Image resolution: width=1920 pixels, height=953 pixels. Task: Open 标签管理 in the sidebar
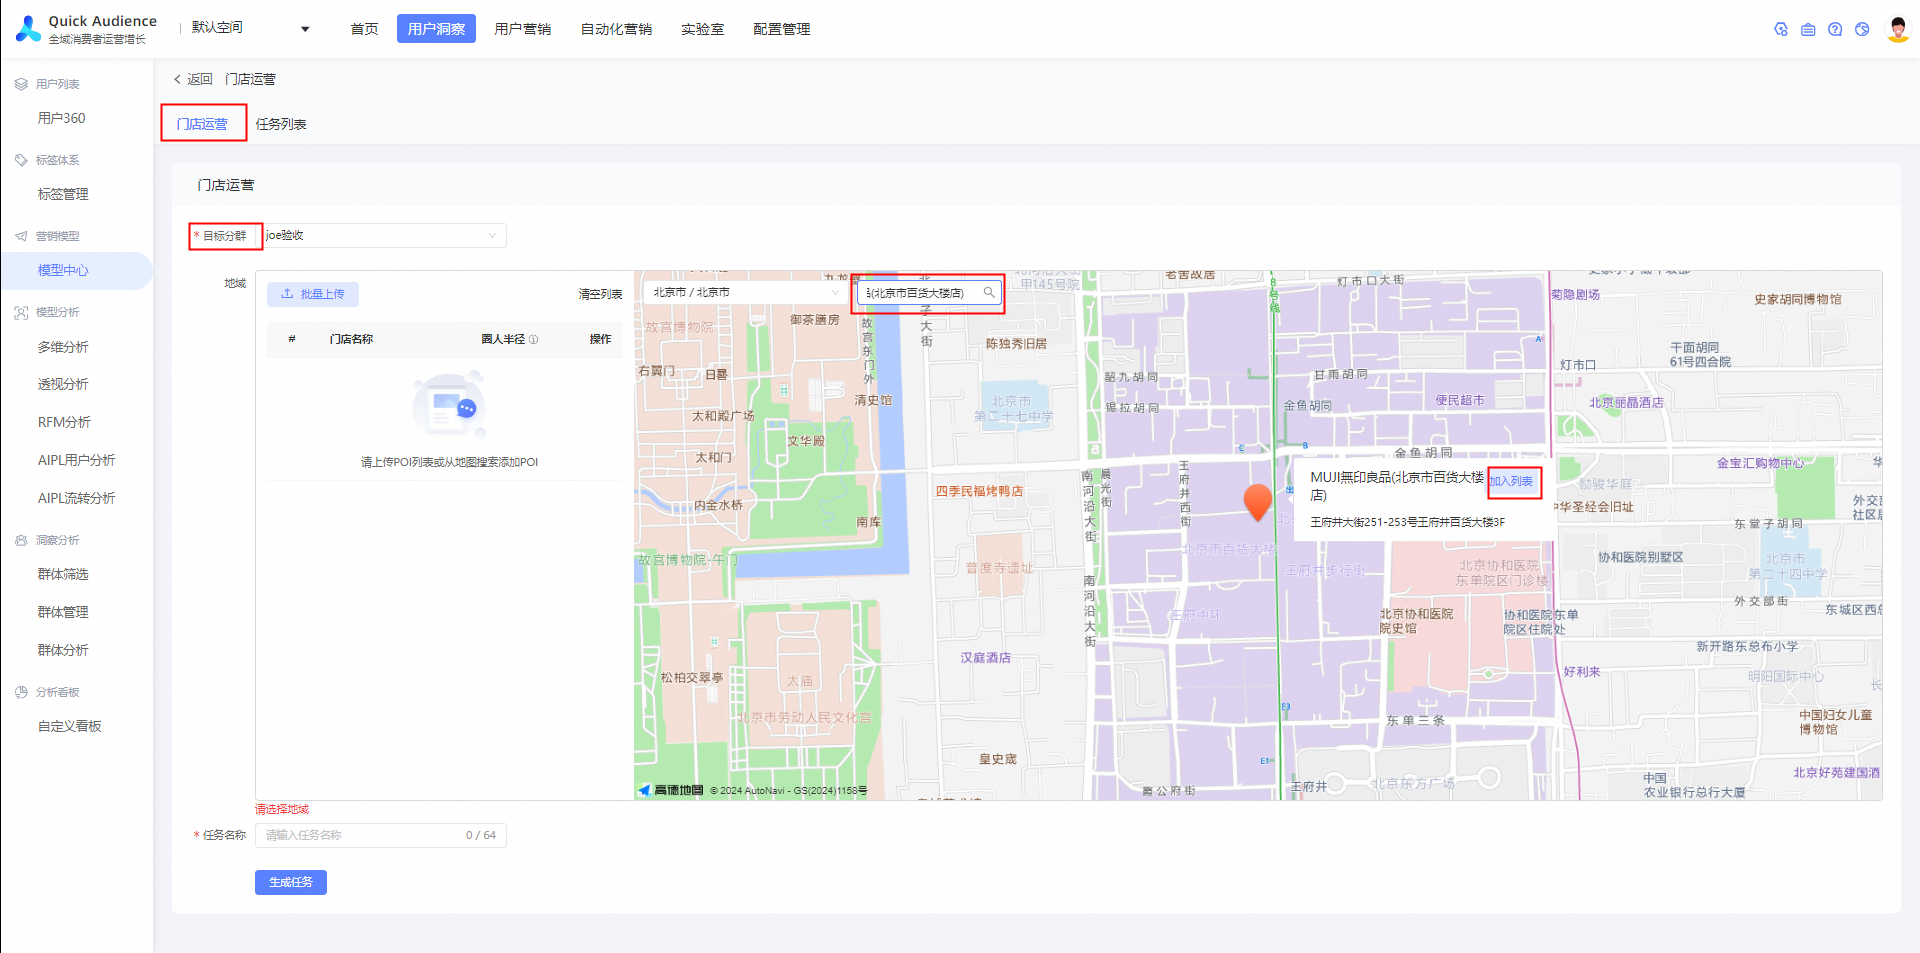tap(63, 194)
